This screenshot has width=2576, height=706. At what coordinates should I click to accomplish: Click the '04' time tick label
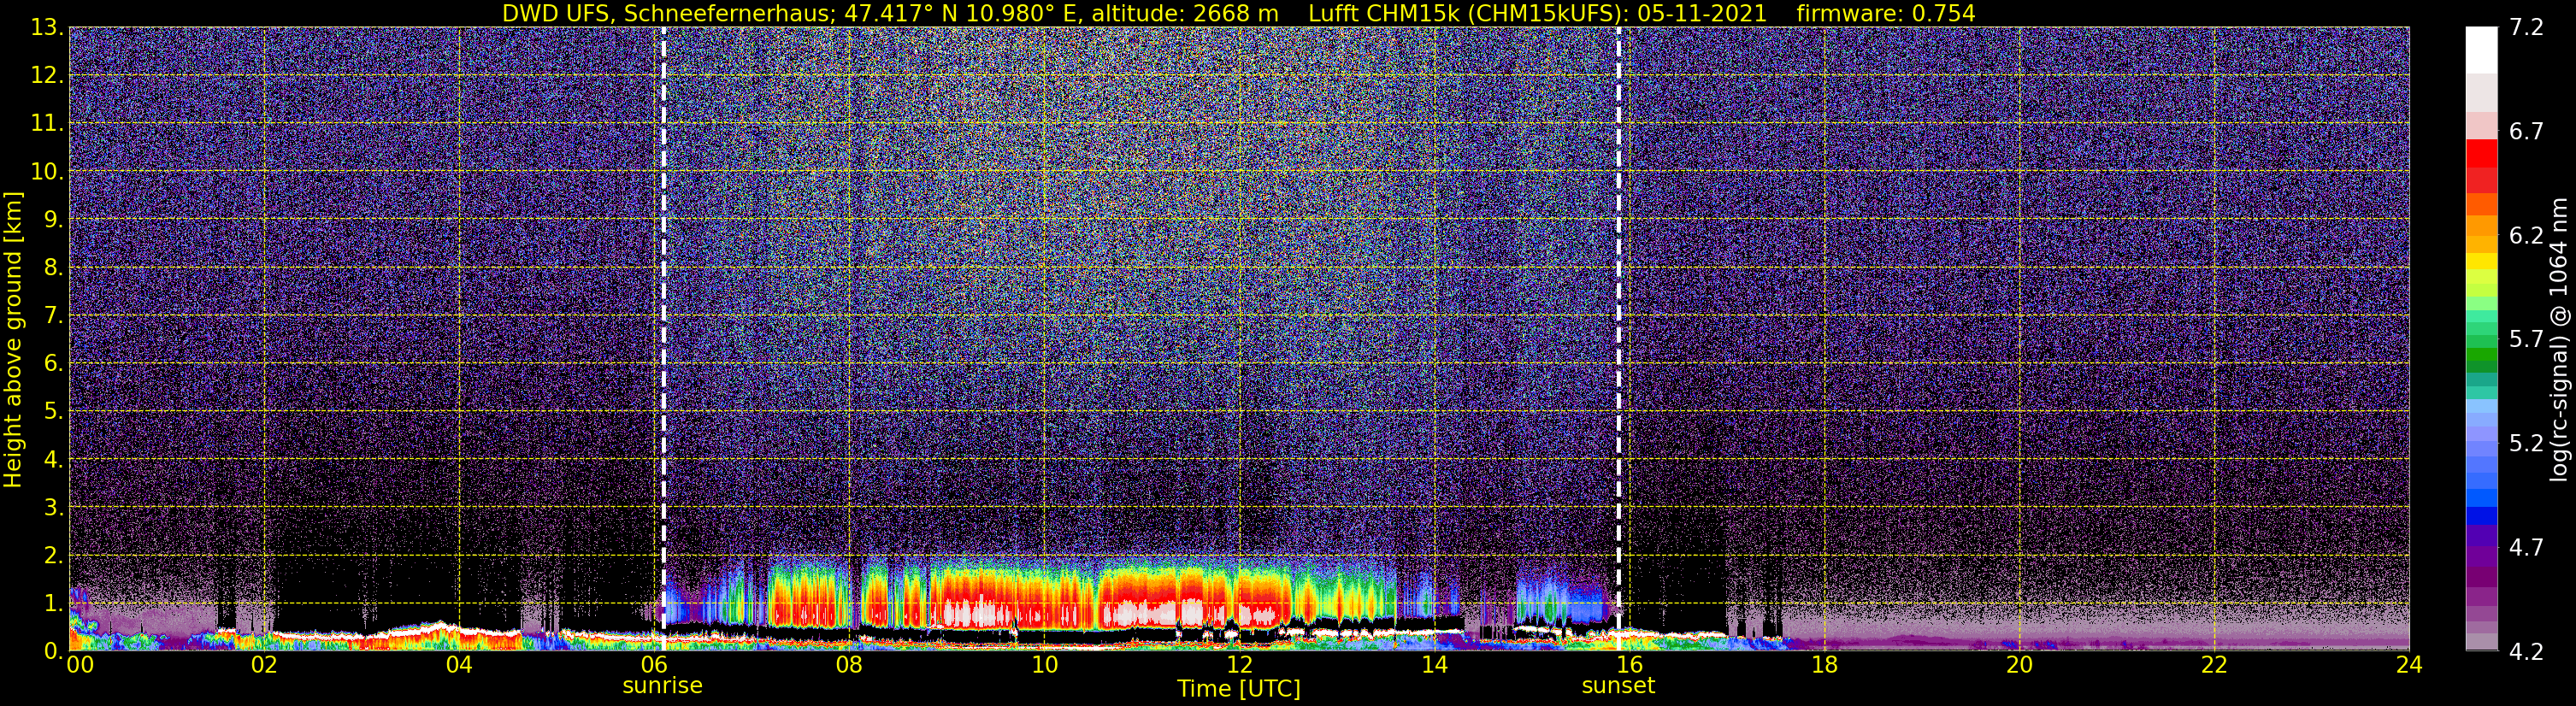[459, 665]
